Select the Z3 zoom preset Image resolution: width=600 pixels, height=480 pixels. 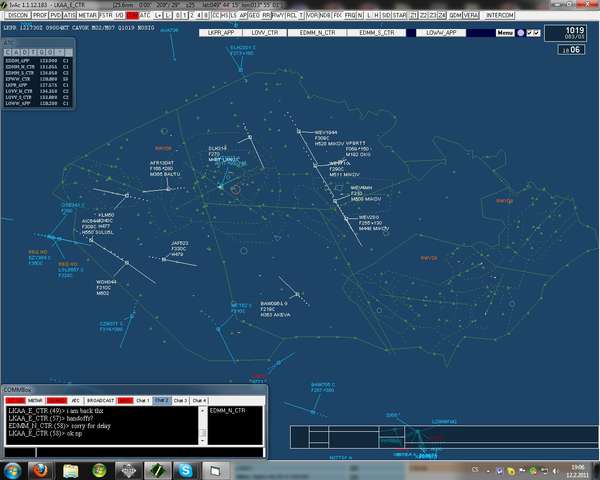pos(432,15)
